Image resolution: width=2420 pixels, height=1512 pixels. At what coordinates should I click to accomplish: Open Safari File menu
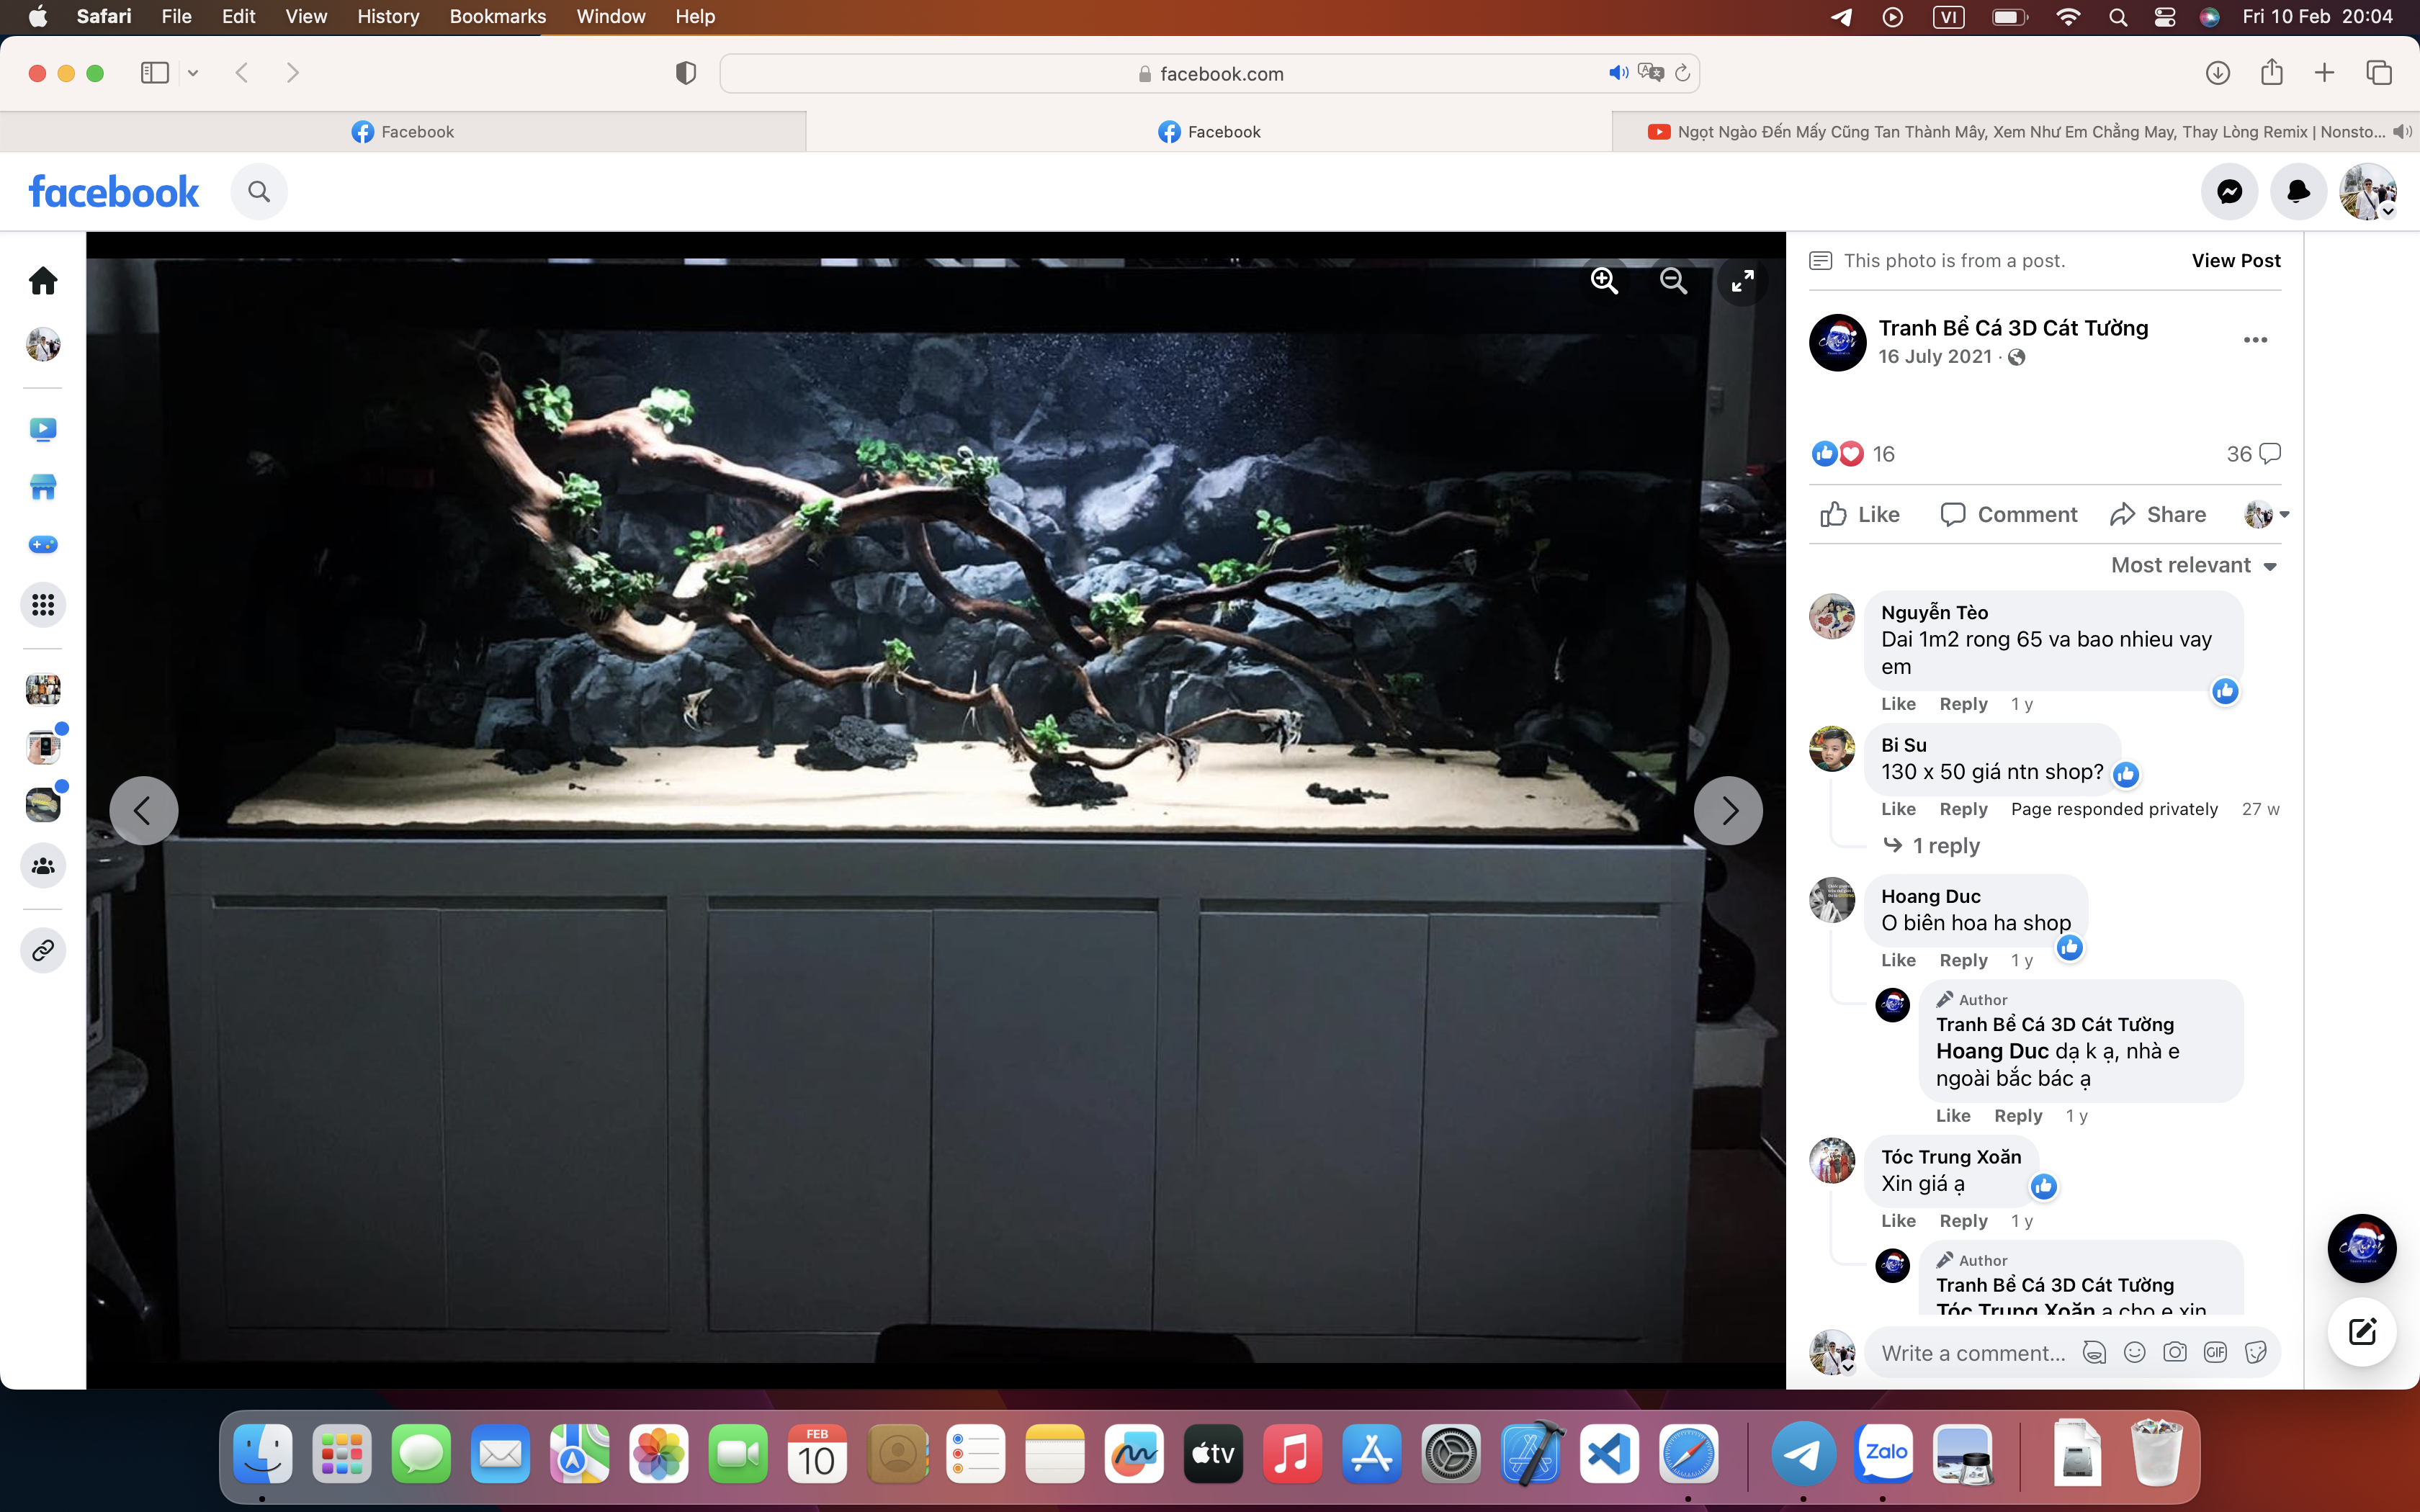[176, 17]
